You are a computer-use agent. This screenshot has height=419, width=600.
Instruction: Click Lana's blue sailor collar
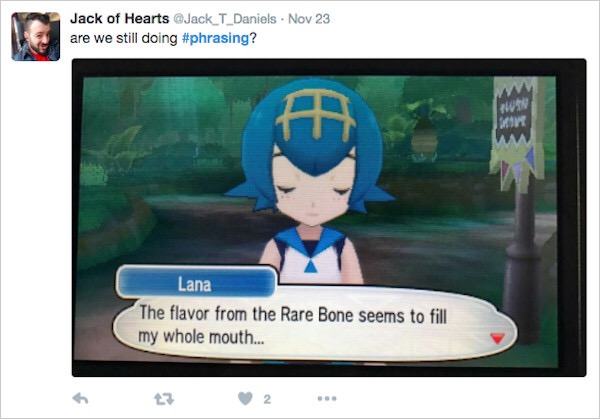310,241
